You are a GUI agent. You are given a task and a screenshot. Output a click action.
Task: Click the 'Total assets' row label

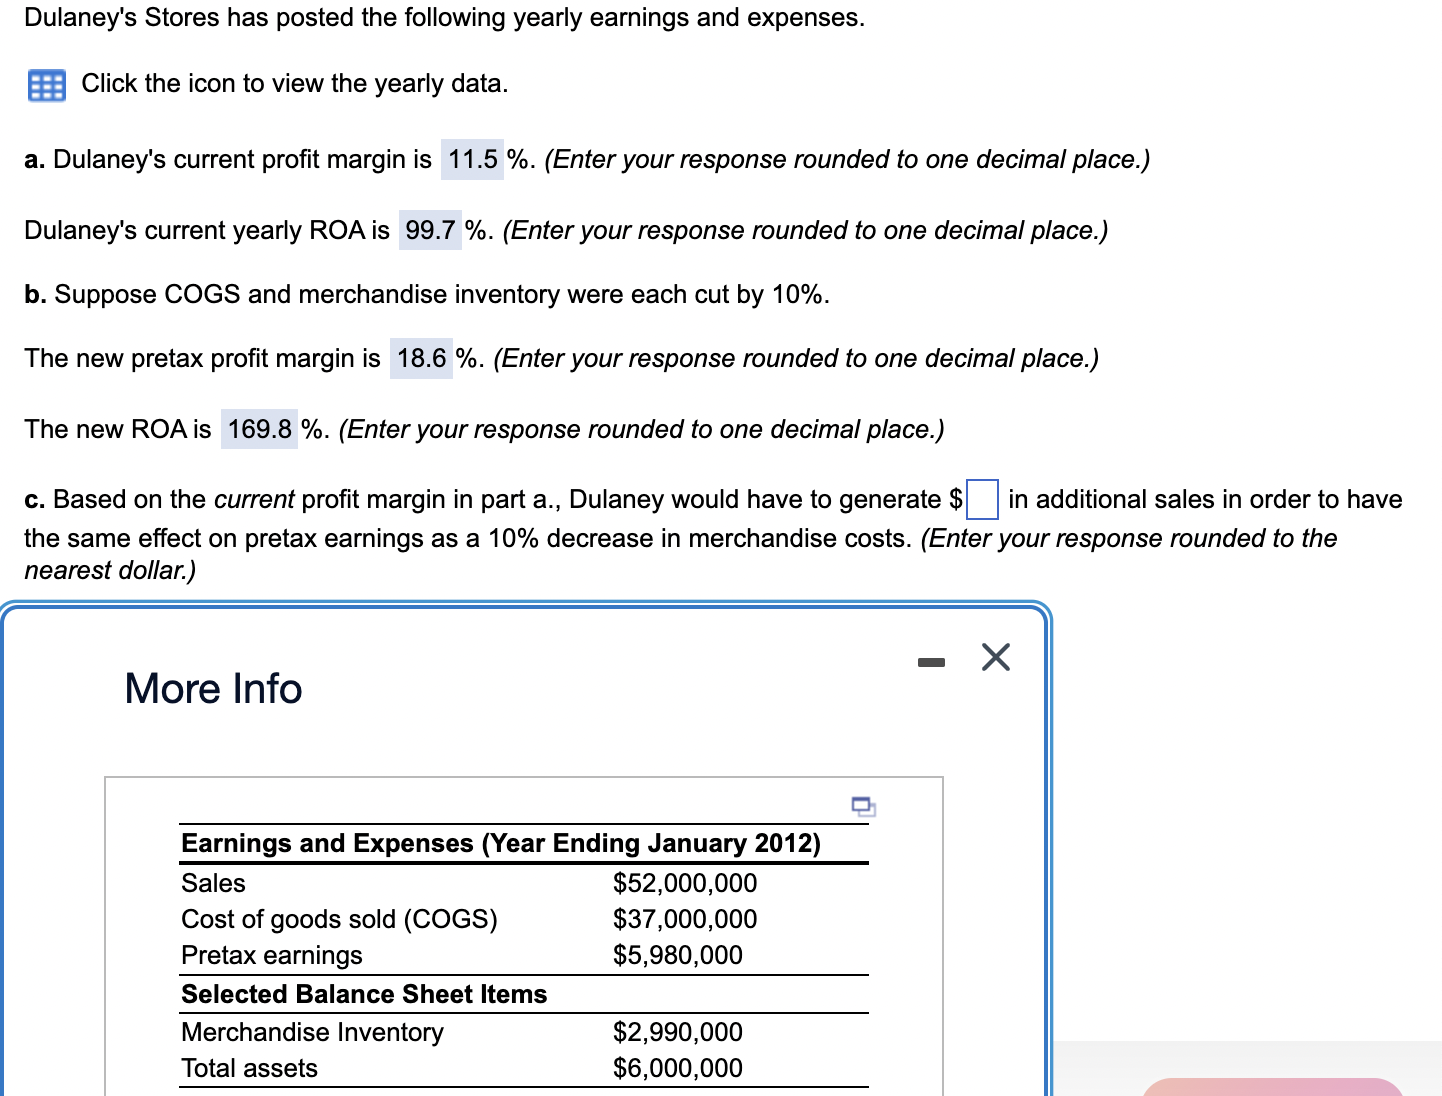(249, 1068)
